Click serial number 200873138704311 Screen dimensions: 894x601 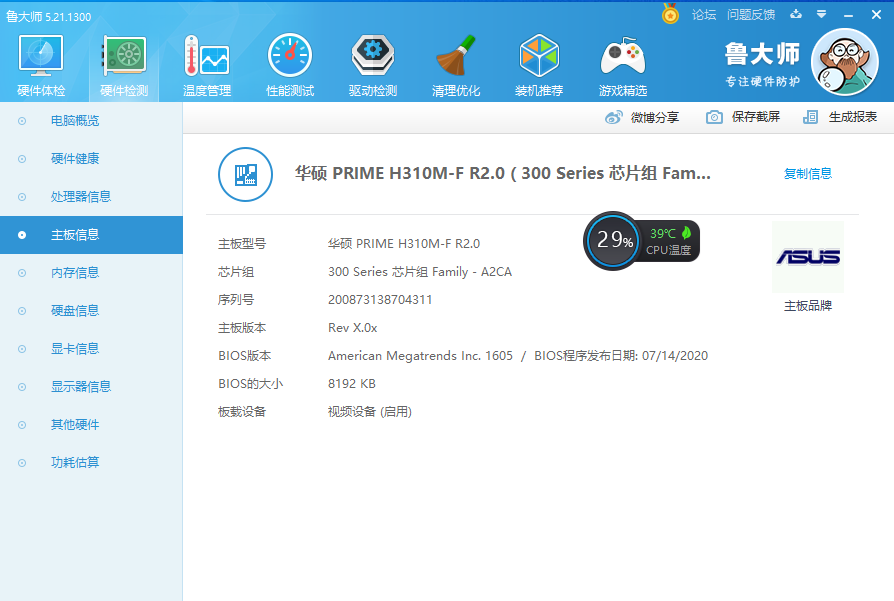pyautogui.click(x=380, y=300)
